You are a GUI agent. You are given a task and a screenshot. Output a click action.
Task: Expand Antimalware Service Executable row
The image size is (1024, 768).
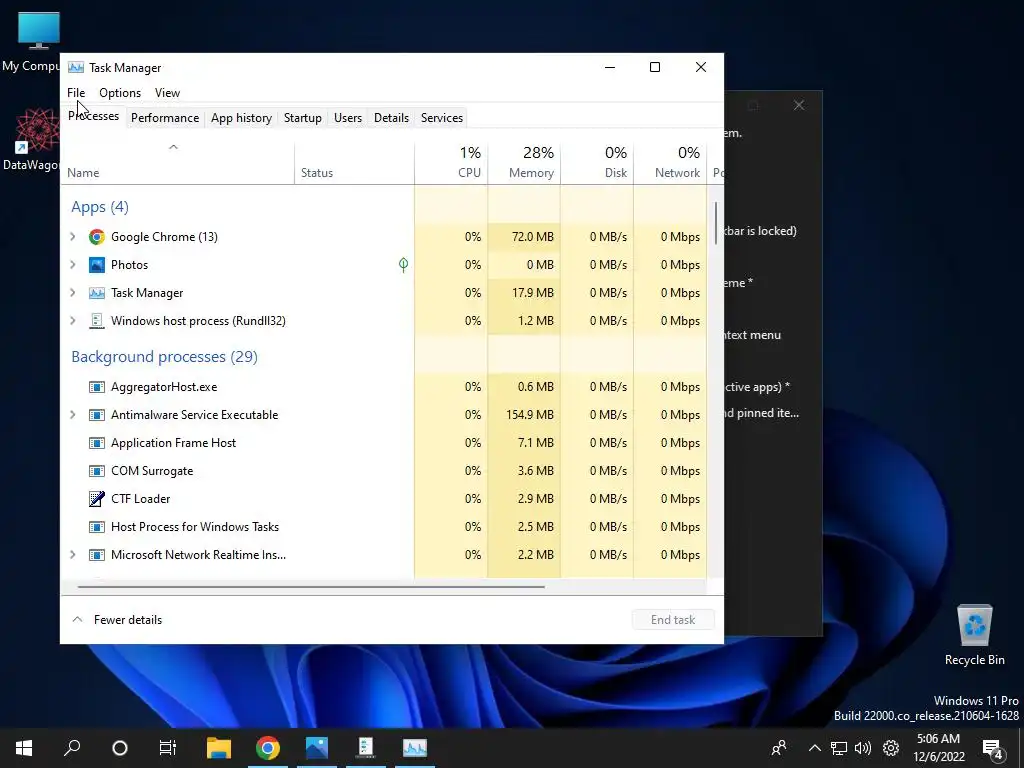(72, 415)
